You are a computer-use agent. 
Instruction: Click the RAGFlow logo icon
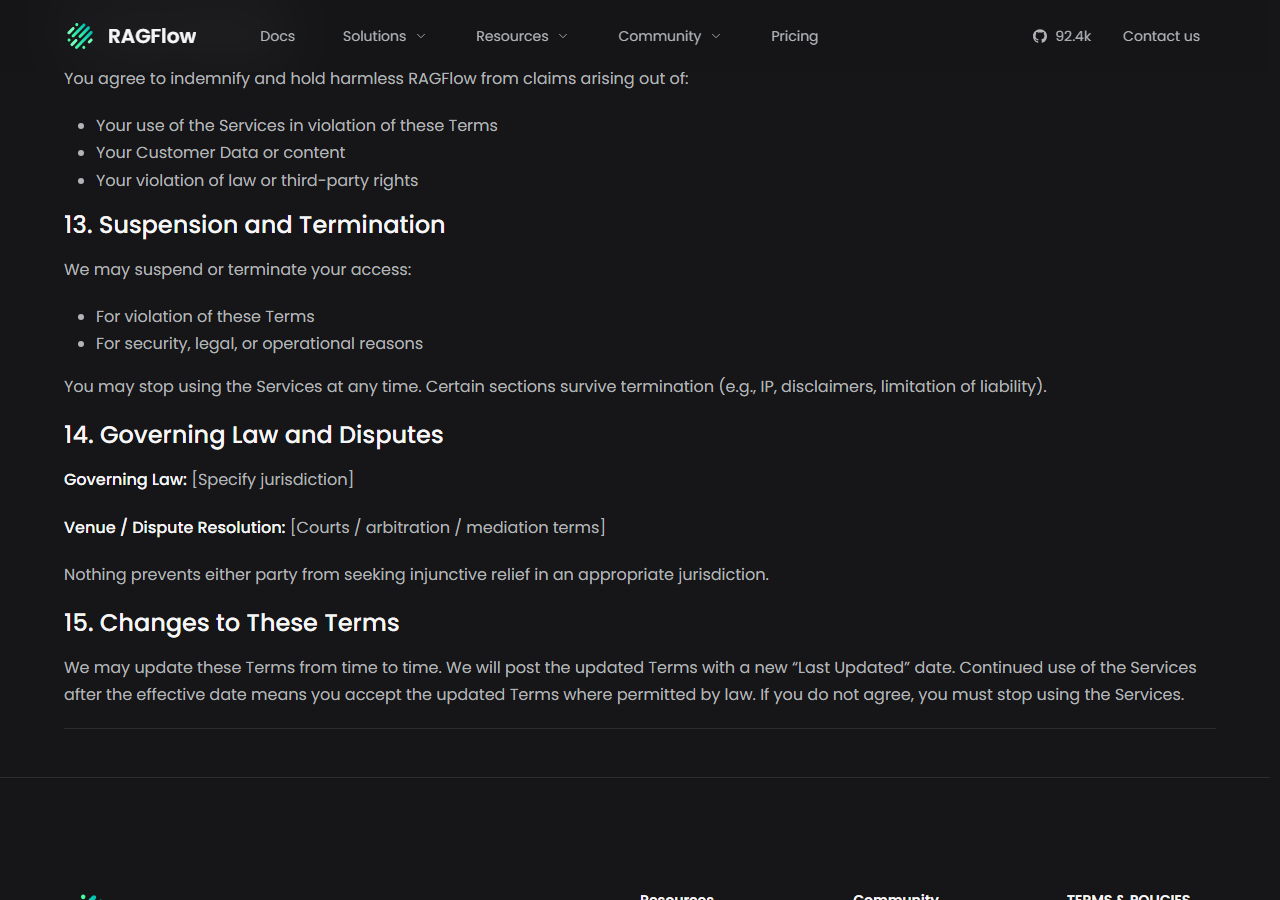[x=80, y=36]
